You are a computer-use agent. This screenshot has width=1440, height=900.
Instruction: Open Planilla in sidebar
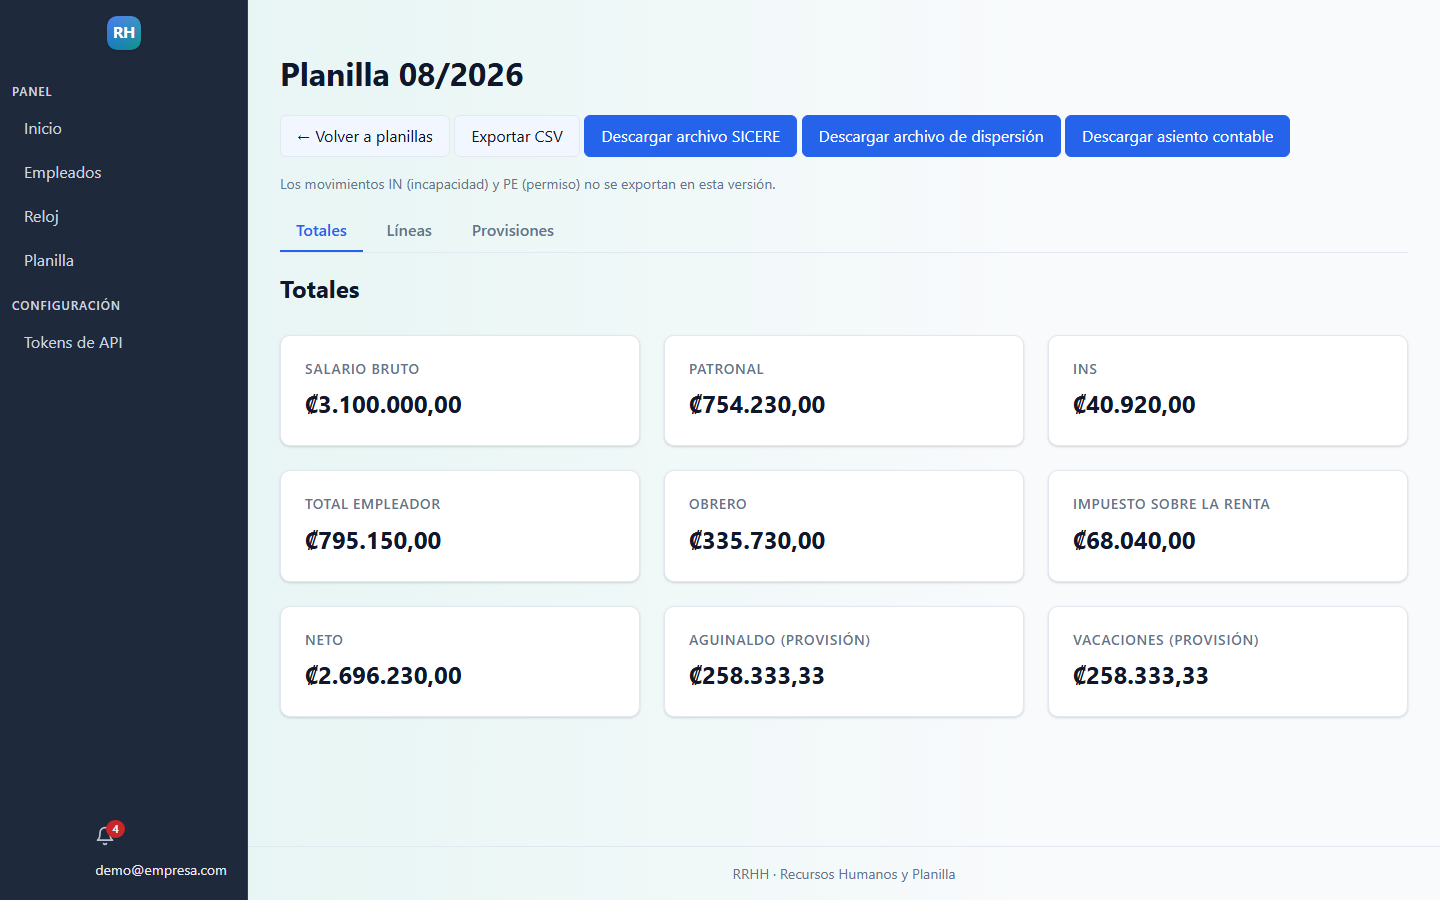[x=49, y=260]
